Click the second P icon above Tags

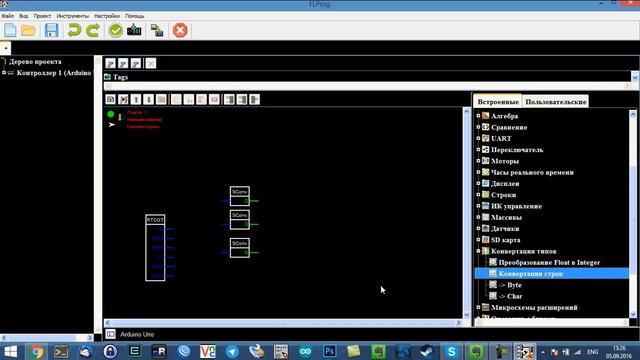123,63
